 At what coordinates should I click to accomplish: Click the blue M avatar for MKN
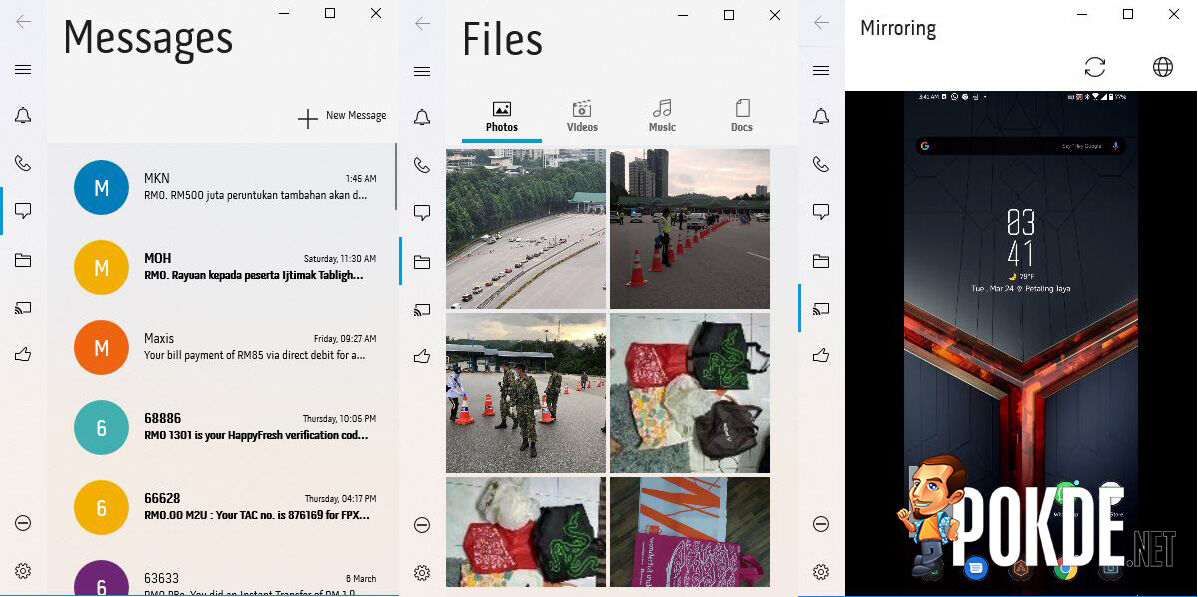(x=102, y=187)
